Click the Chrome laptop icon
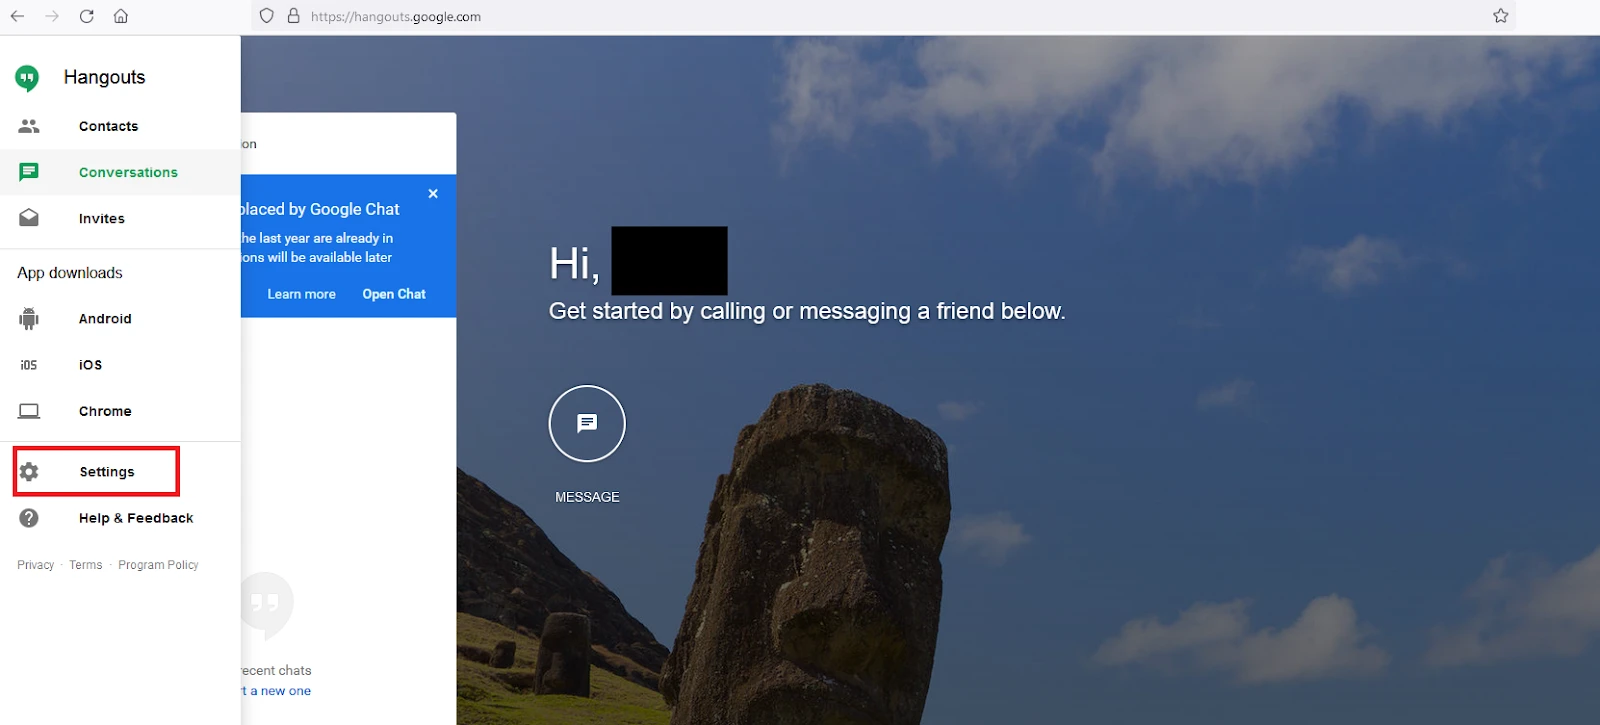This screenshot has height=725, width=1600. [x=29, y=411]
